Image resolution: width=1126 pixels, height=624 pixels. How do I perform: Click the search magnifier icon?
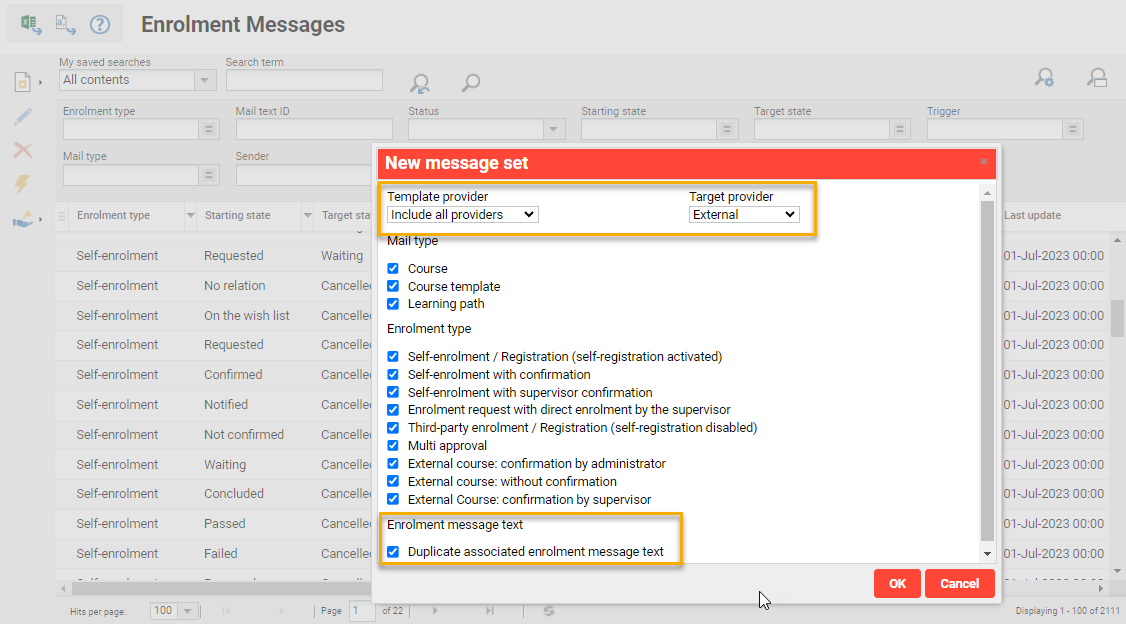470,83
